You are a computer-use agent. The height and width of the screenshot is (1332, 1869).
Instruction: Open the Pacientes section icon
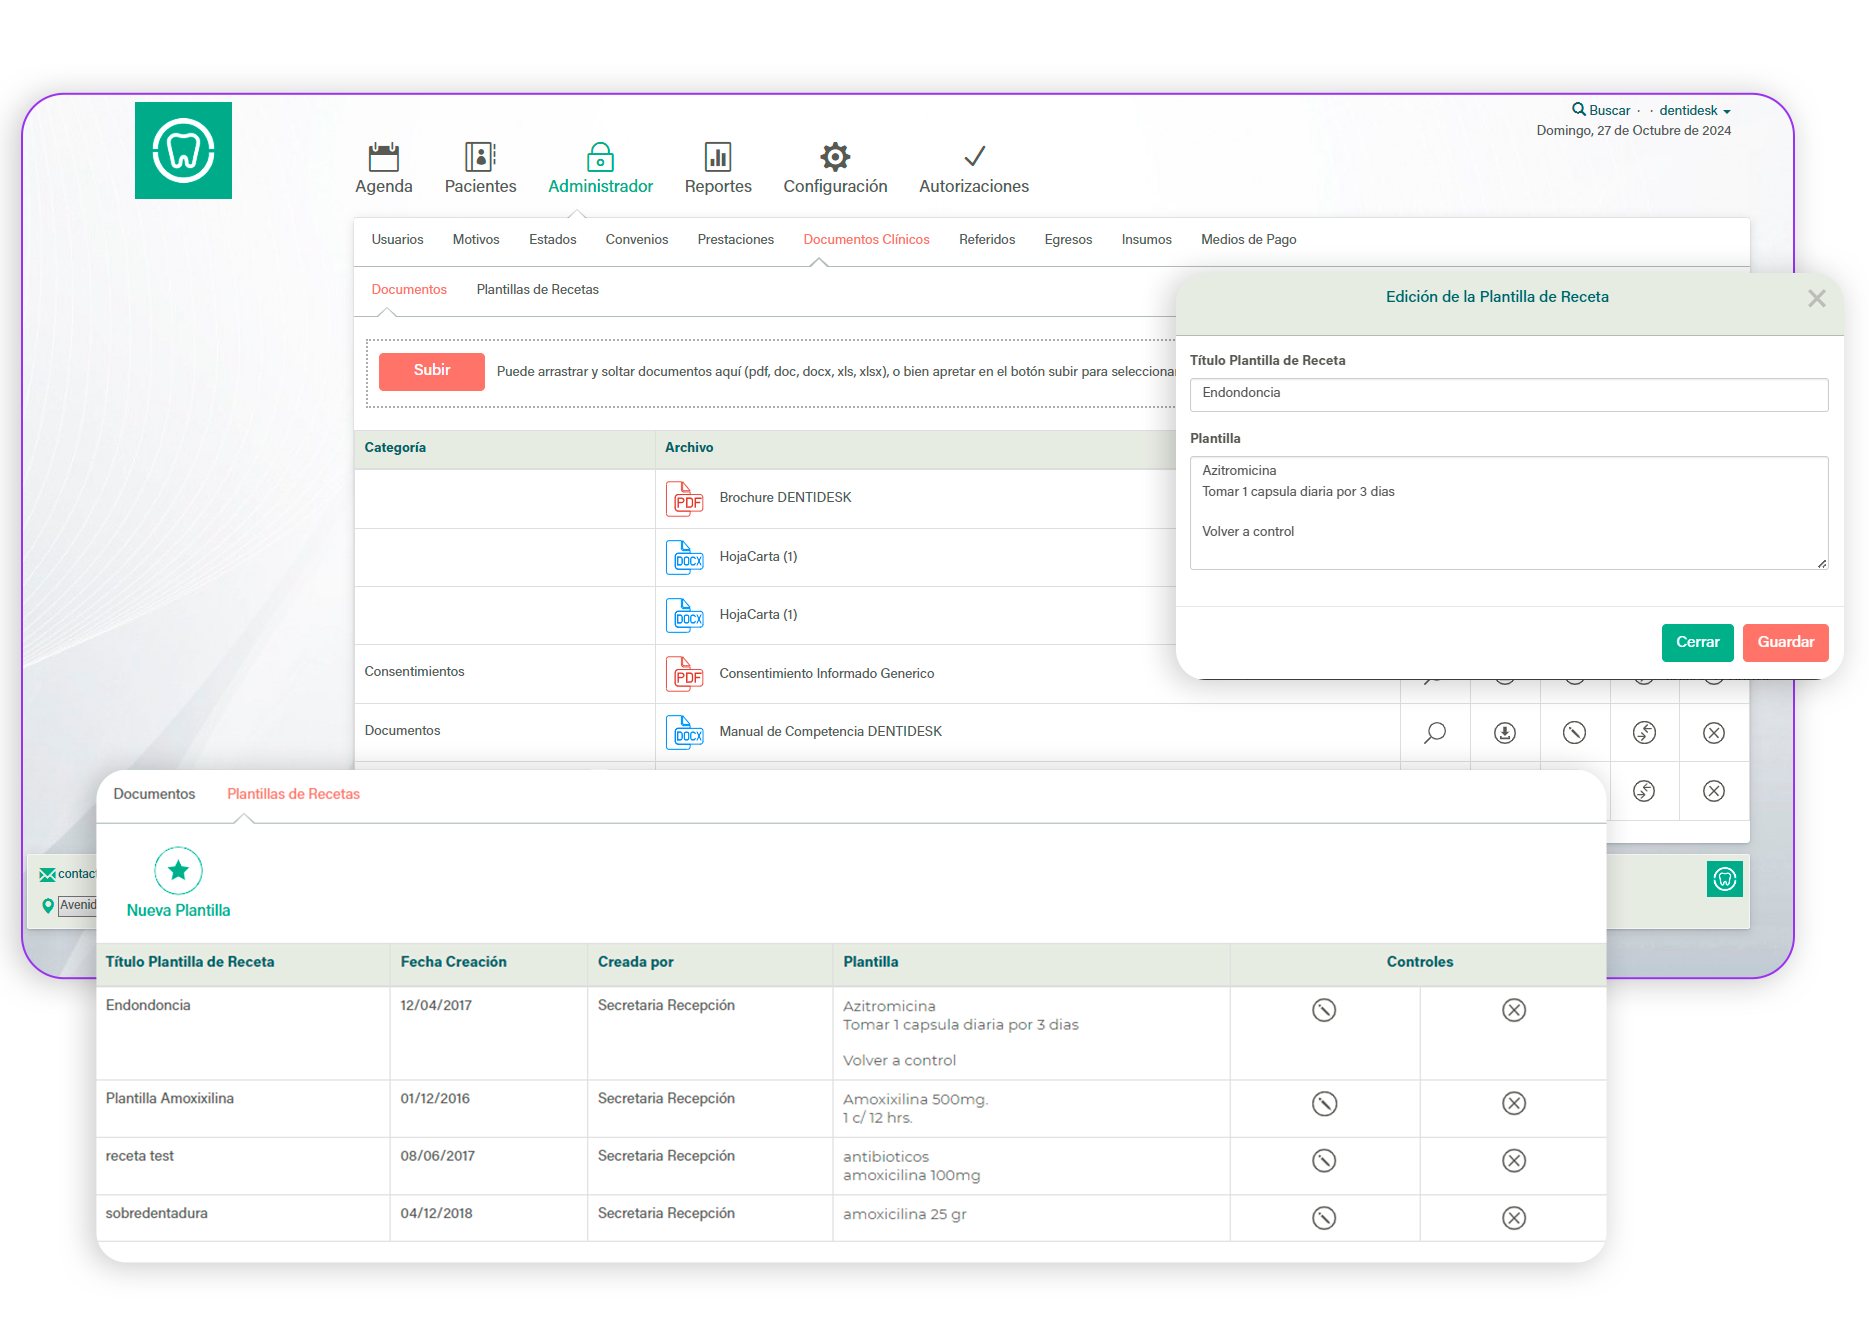[480, 157]
